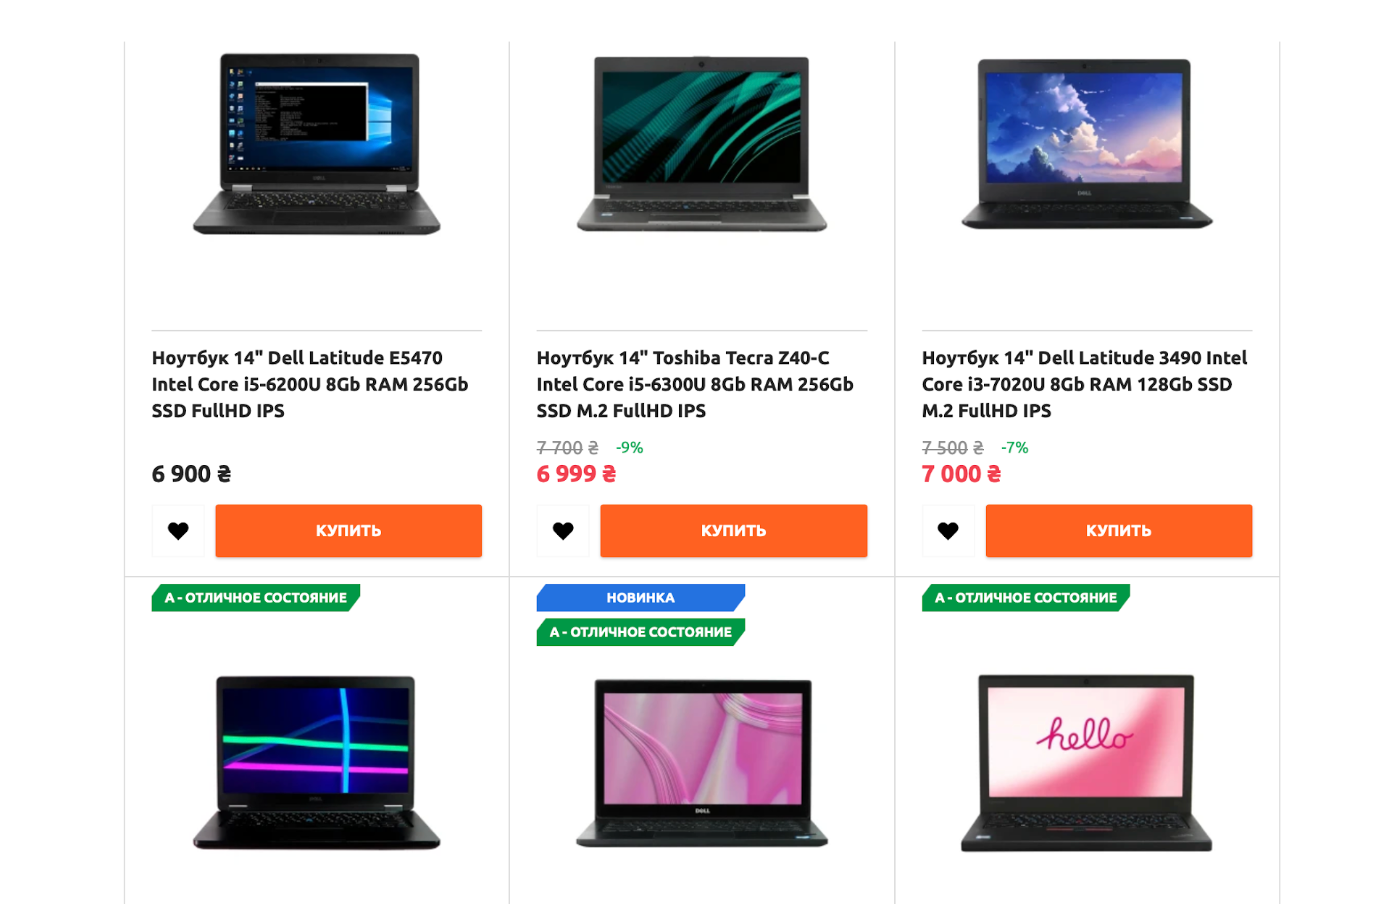1392x924 pixels.
Task: Click Купить under Toshiba Tecra Z40-C
Action: [734, 531]
